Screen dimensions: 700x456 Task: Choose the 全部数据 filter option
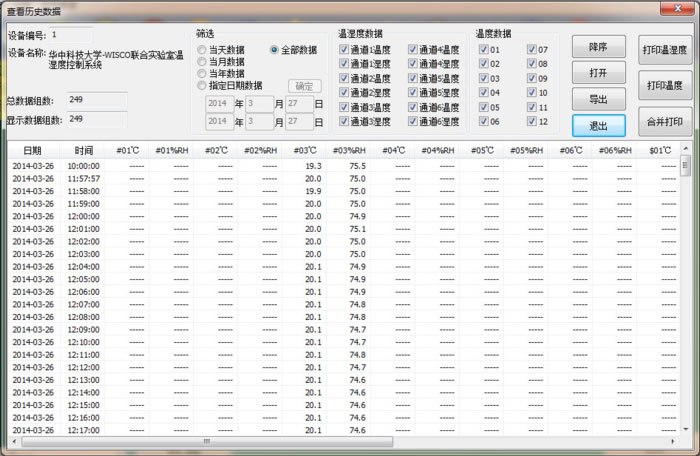[x=274, y=49]
